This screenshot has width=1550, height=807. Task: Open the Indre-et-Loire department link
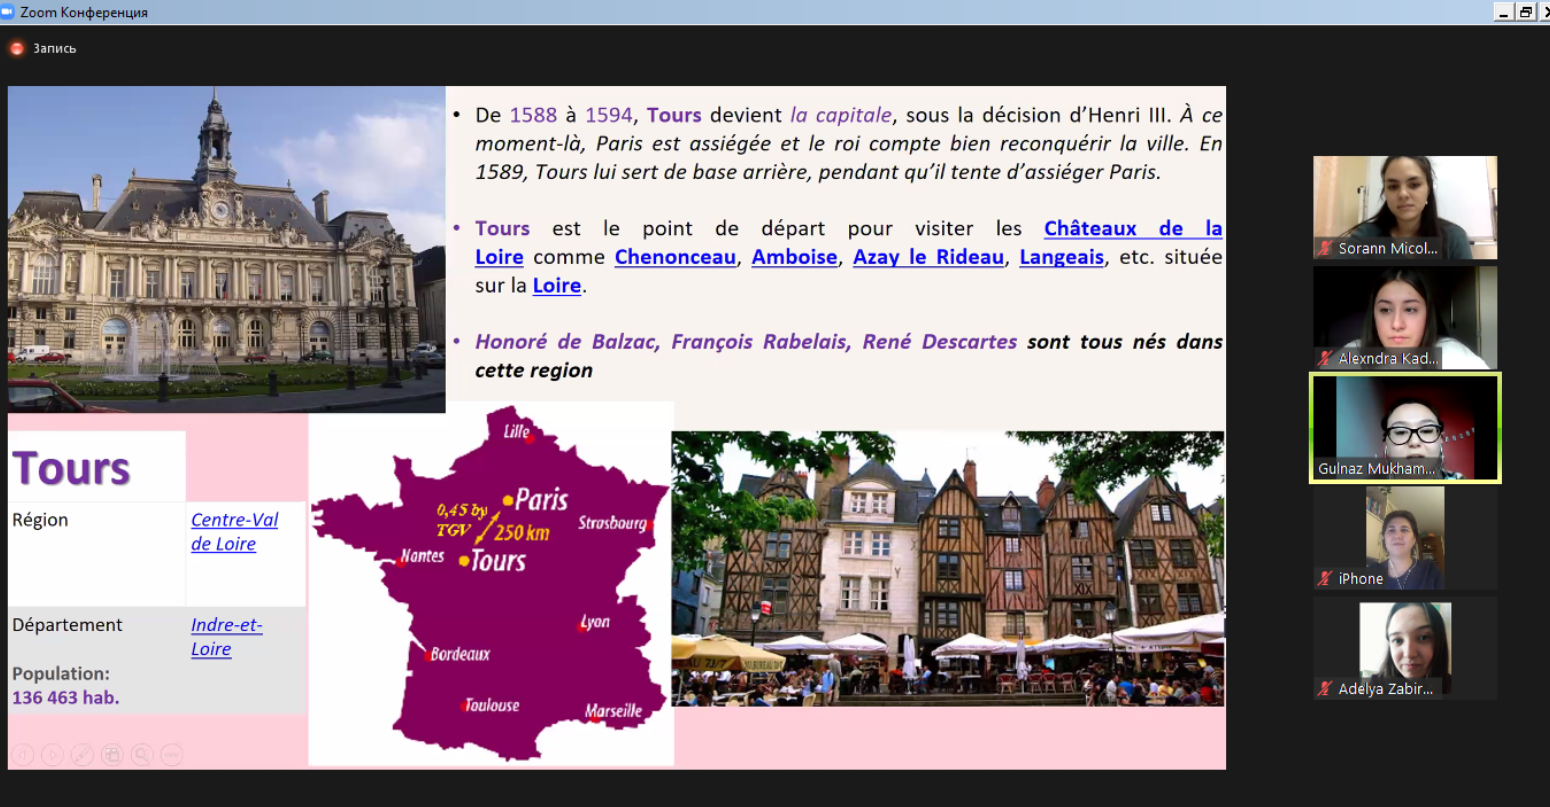pos(226,637)
